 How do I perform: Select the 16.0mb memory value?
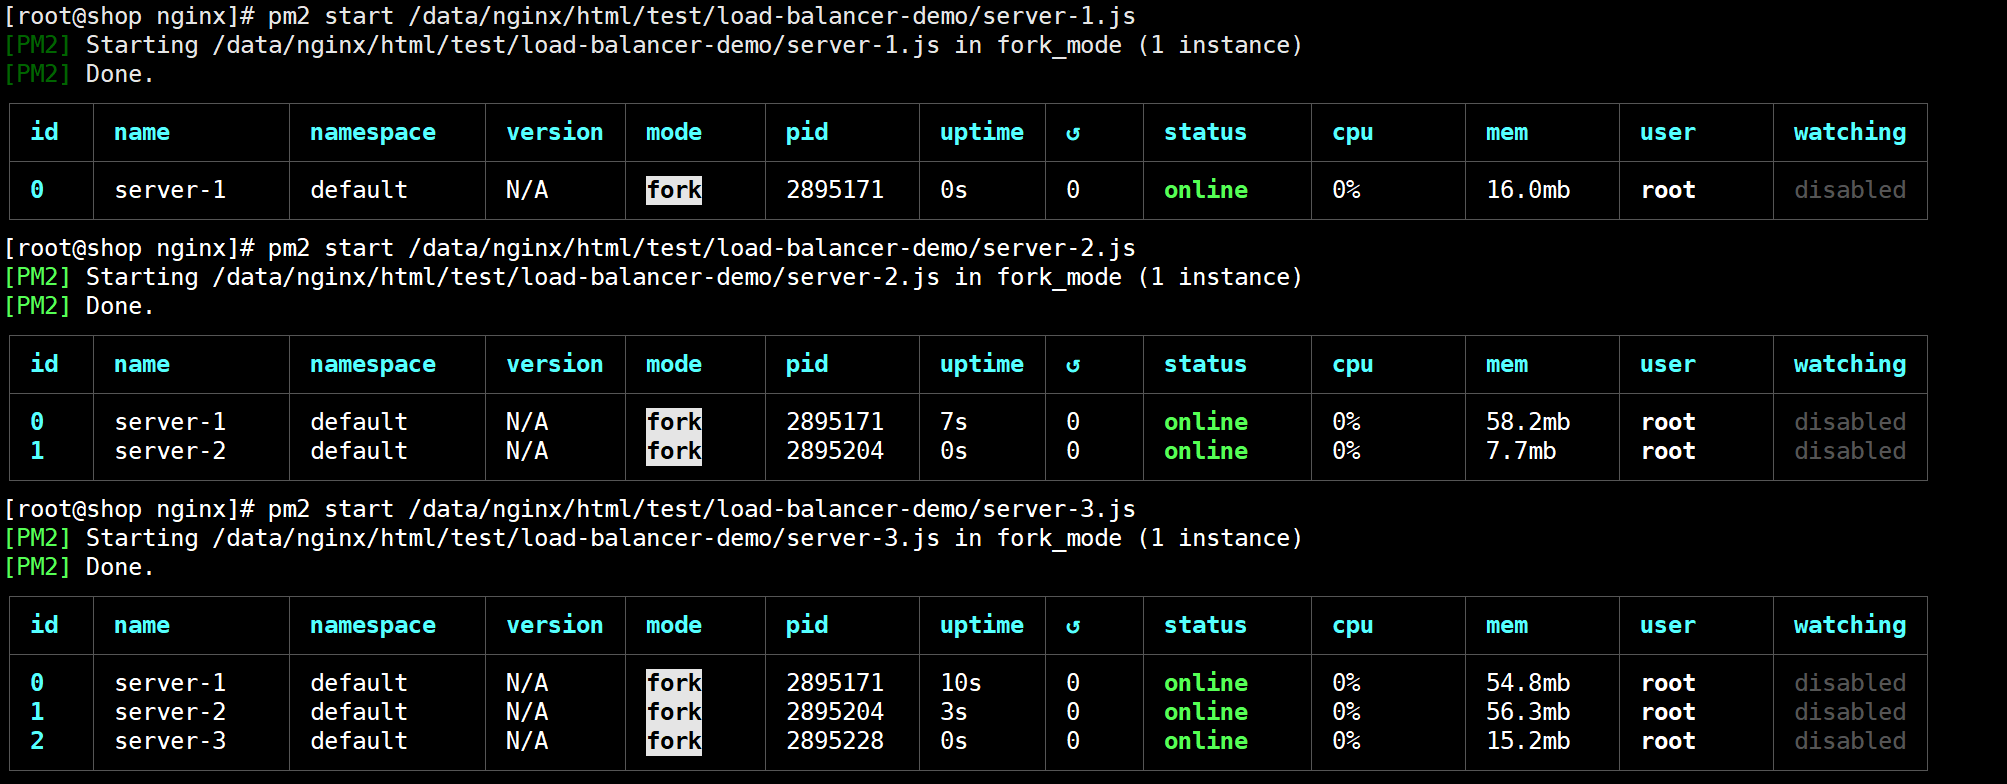(1528, 190)
